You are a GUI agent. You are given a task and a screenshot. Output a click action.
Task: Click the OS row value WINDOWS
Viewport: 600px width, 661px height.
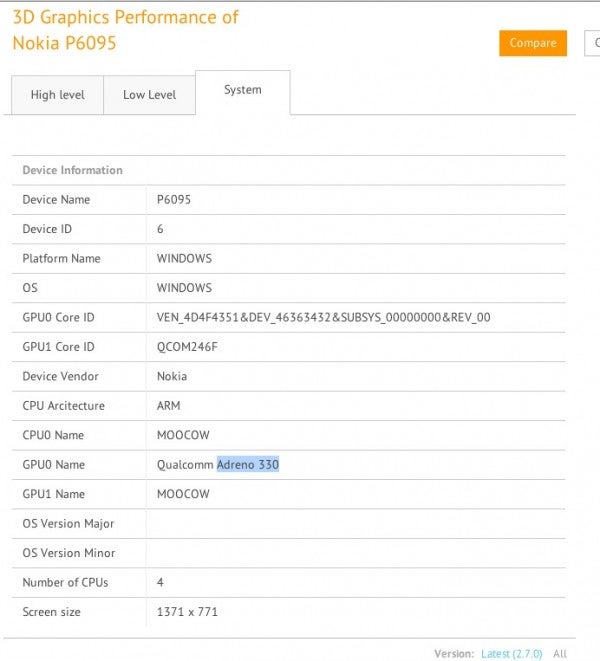click(x=184, y=288)
